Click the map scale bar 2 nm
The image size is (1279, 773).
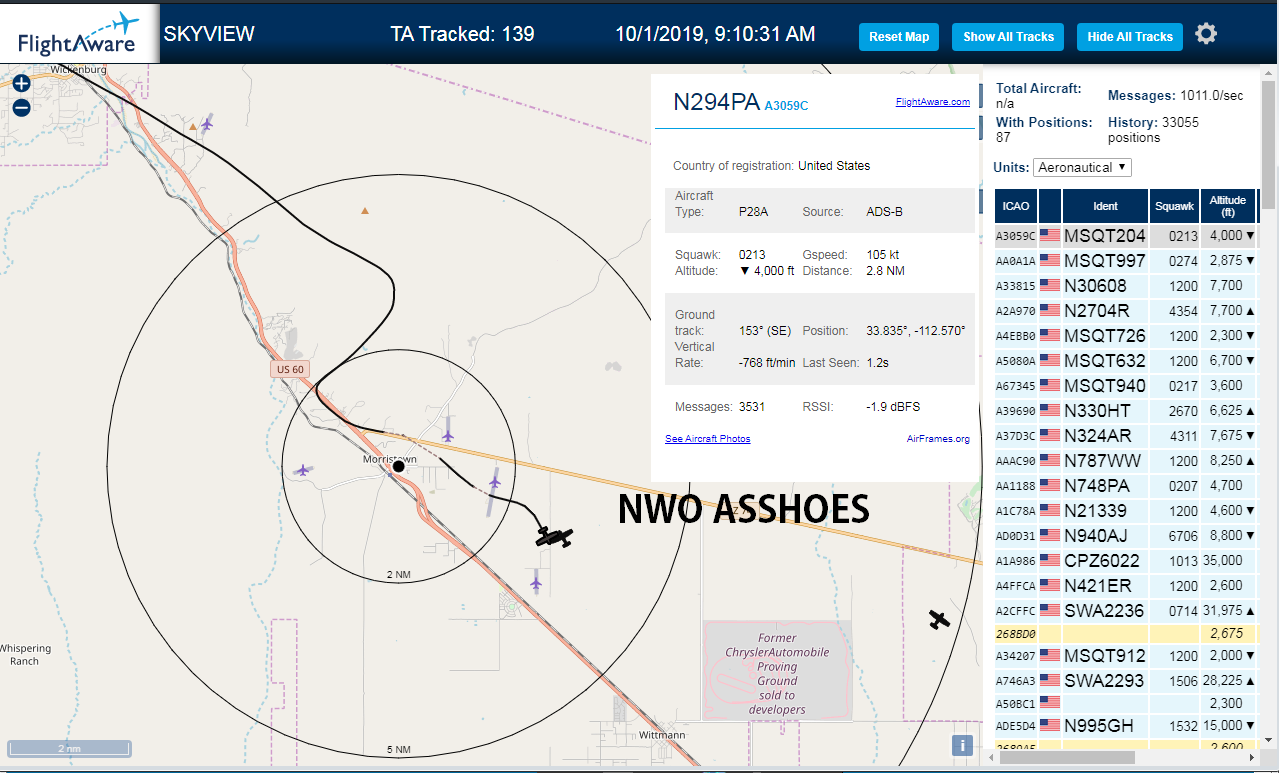[x=69, y=748]
